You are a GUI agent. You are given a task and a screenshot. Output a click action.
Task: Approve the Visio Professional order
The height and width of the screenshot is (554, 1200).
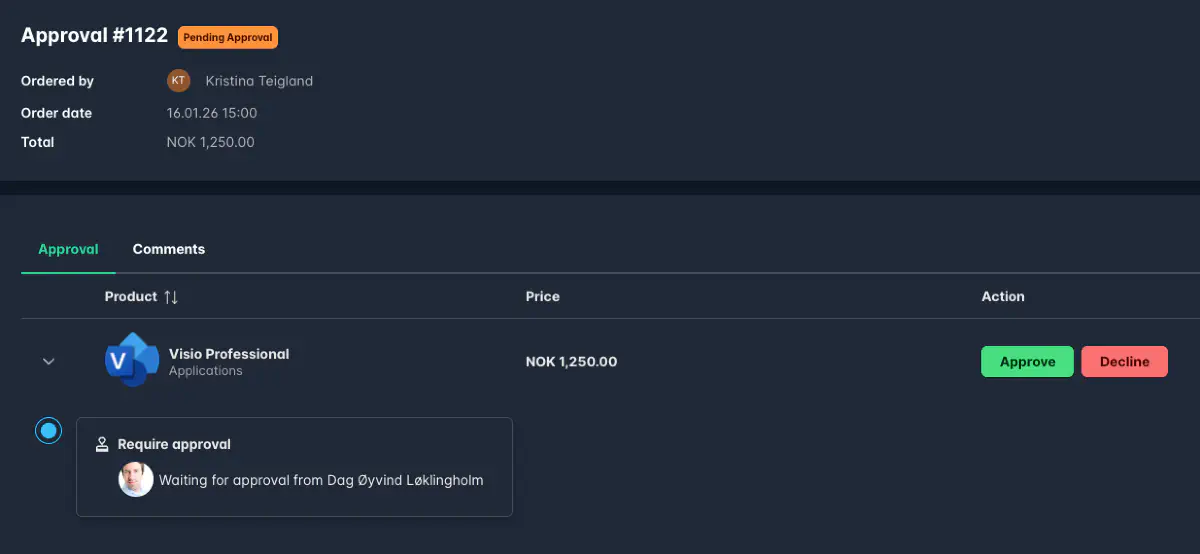click(x=1027, y=362)
